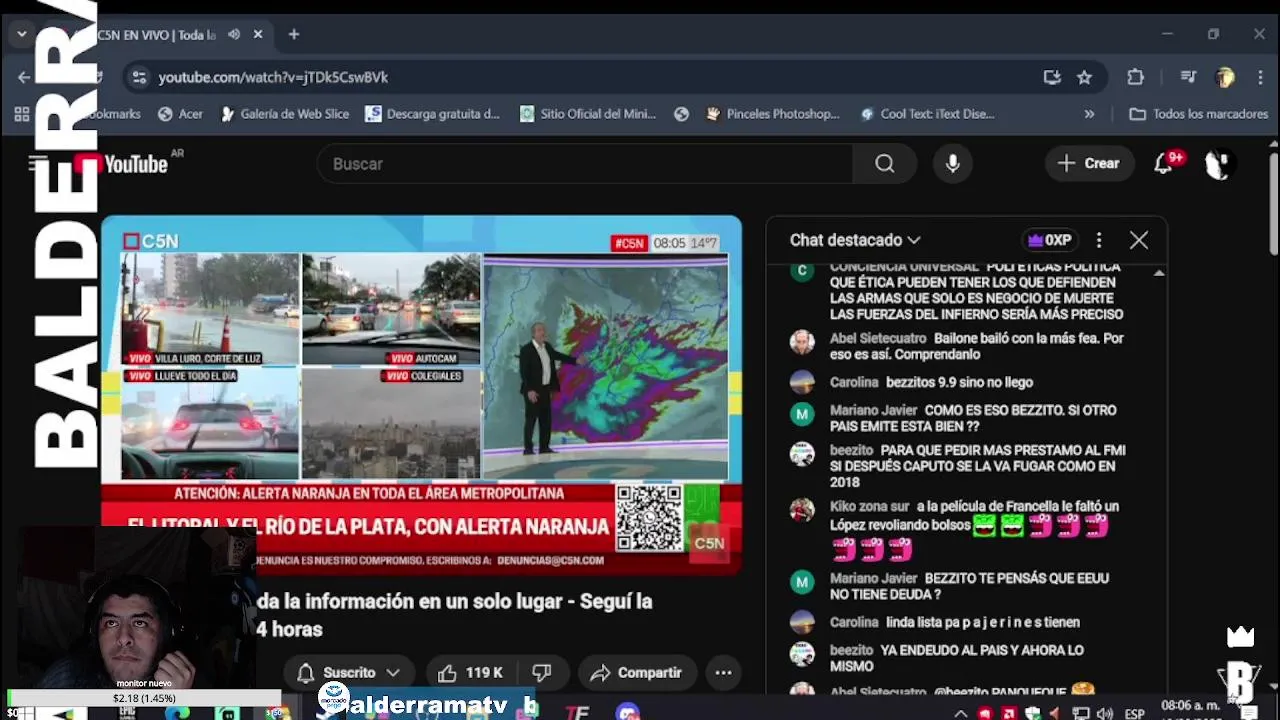
Task: Open the YouTube account avatar menu
Action: [x=1217, y=164]
